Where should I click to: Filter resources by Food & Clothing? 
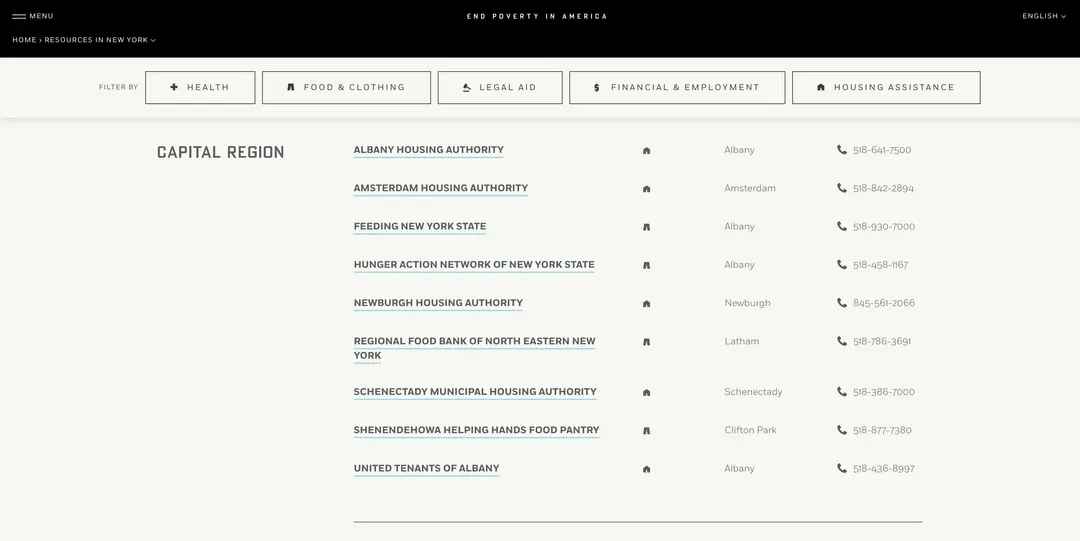[x=346, y=88]
